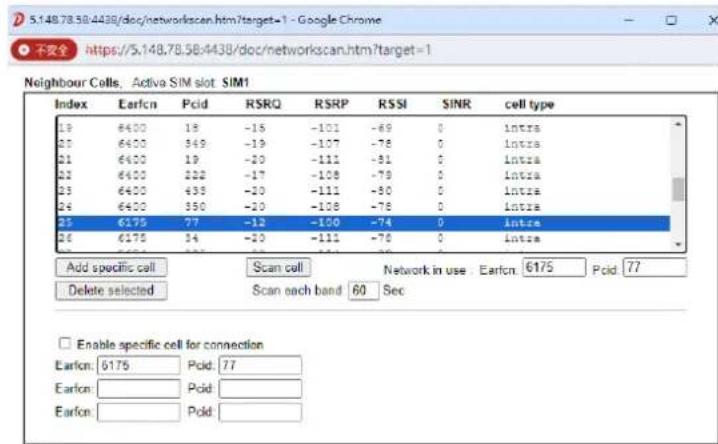The width and height of the screenshot is (718, 444).
Task: Click the SINR column header
Action: click(x=457, y=104)
